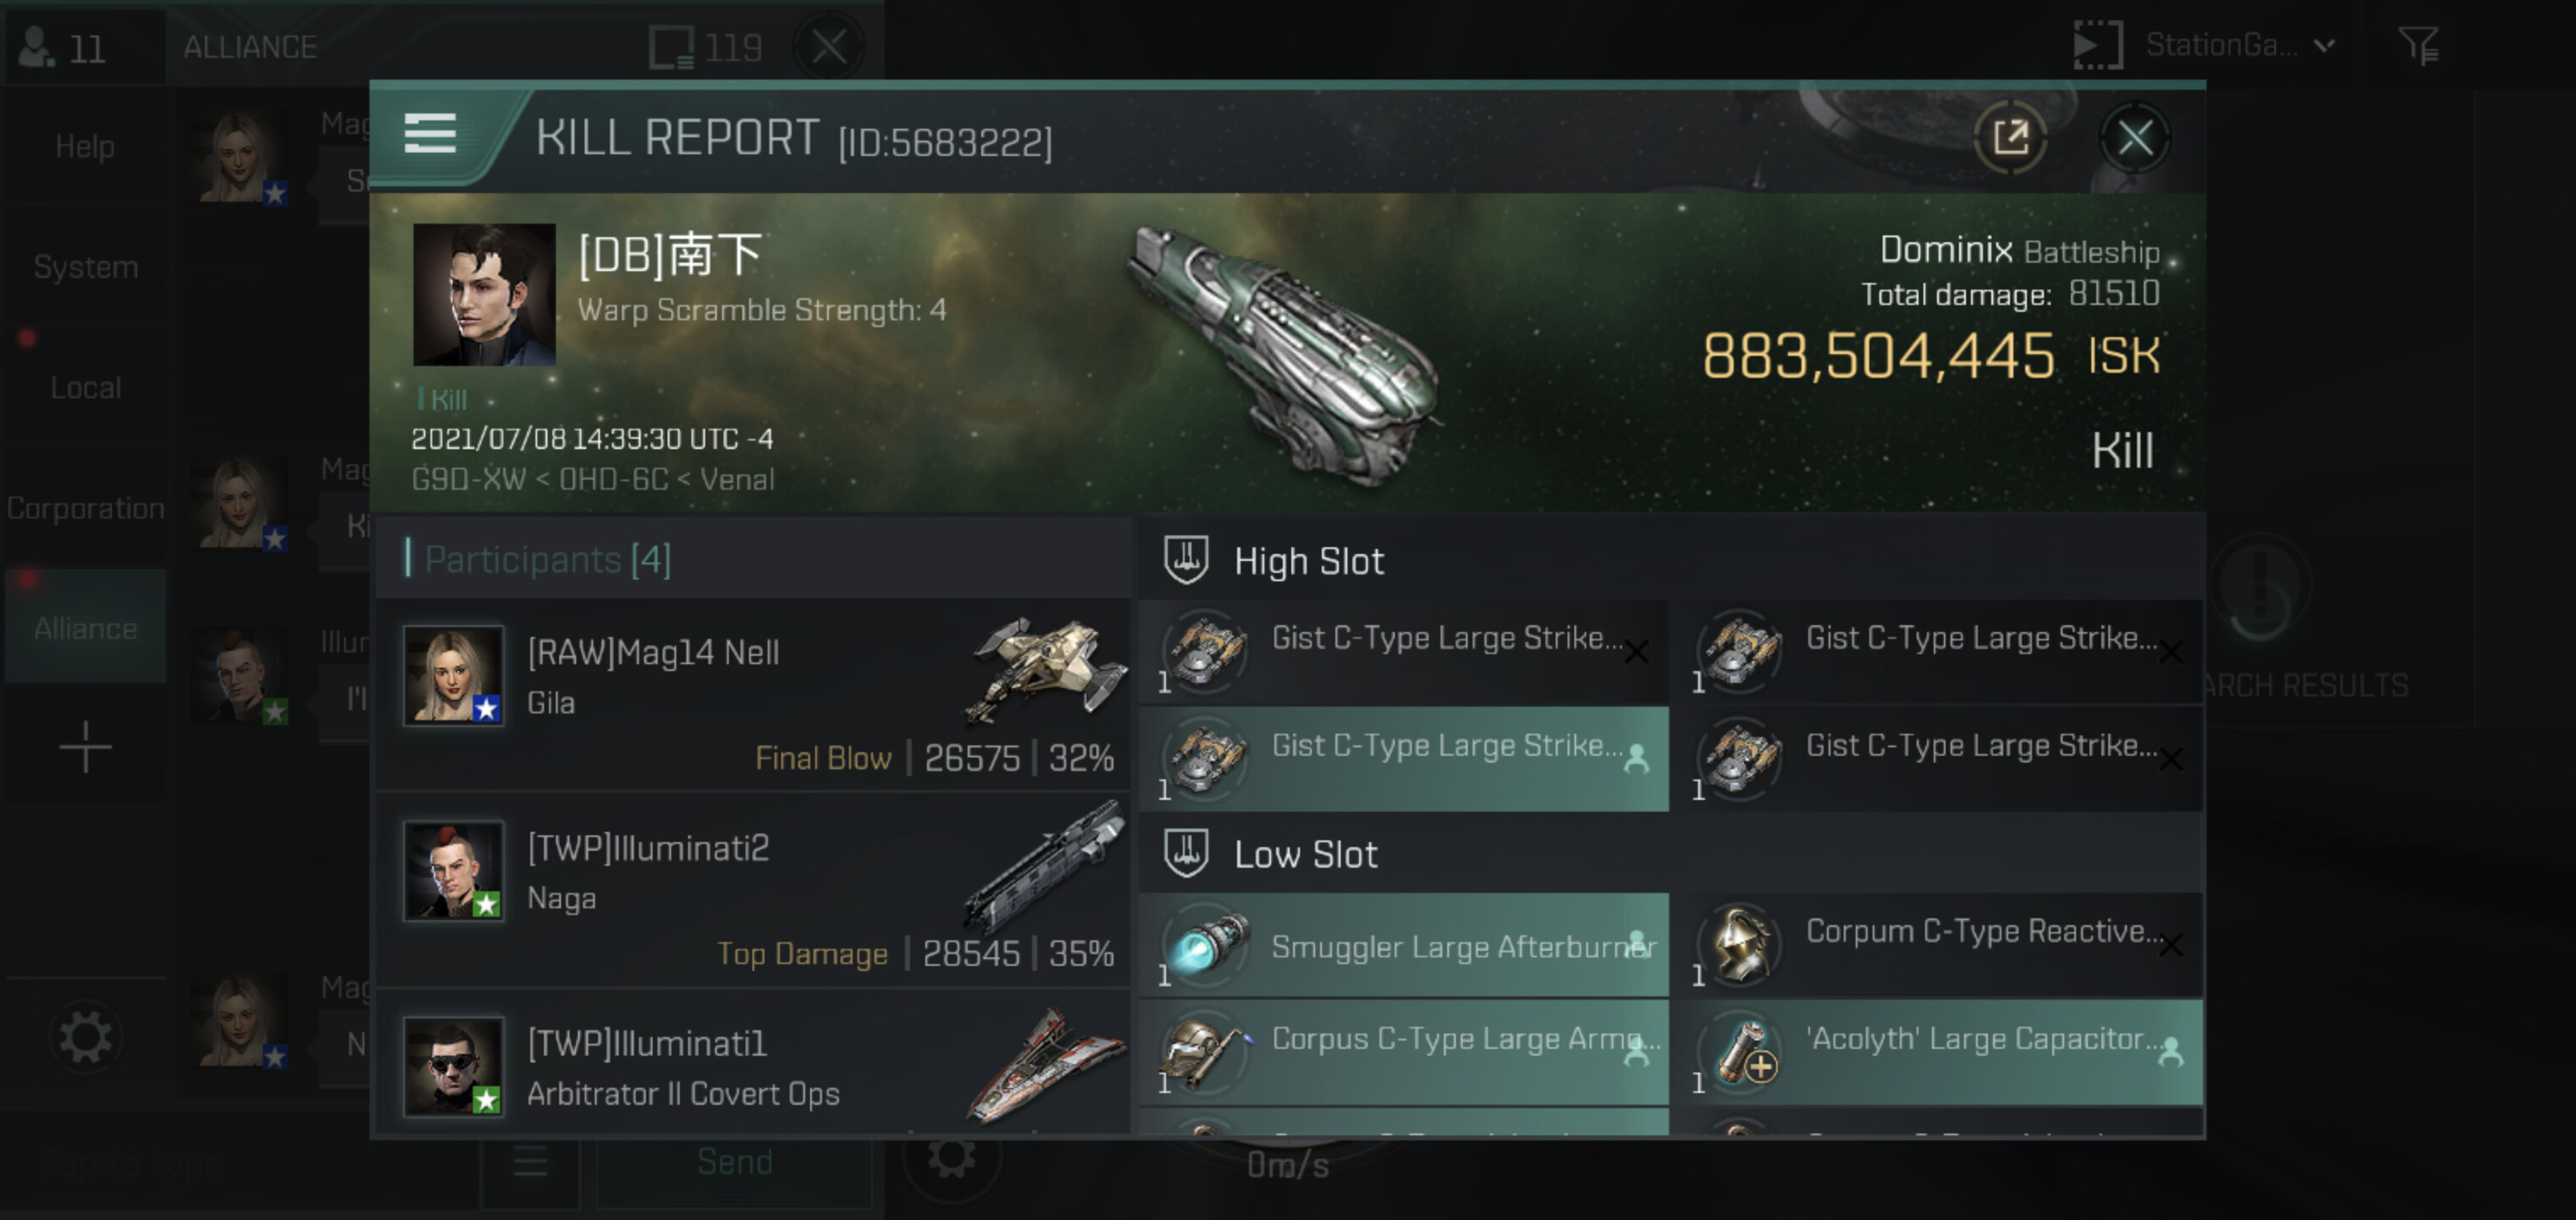Close the kill report window
Image resolution: width=2576 pixels, height=1220 pixels.
point(2134,137)
